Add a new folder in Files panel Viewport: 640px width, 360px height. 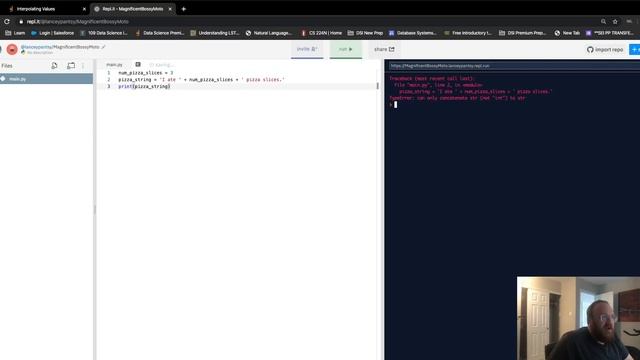pos(71,65)
